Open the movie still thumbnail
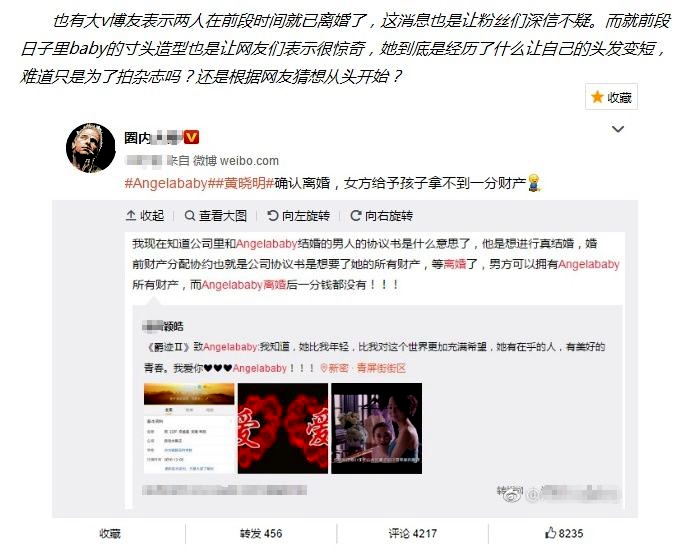 (x=377, y=428)
